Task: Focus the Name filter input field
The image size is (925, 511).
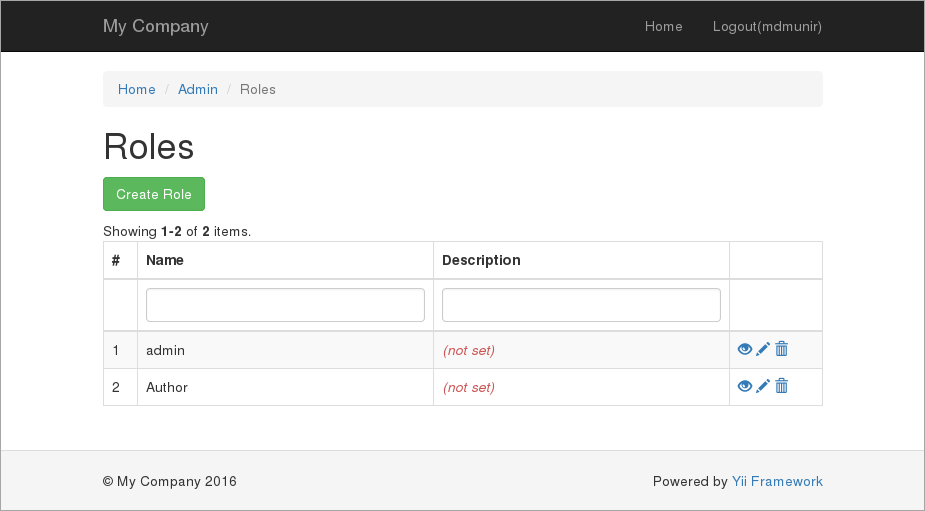Action: pos(285,305)
